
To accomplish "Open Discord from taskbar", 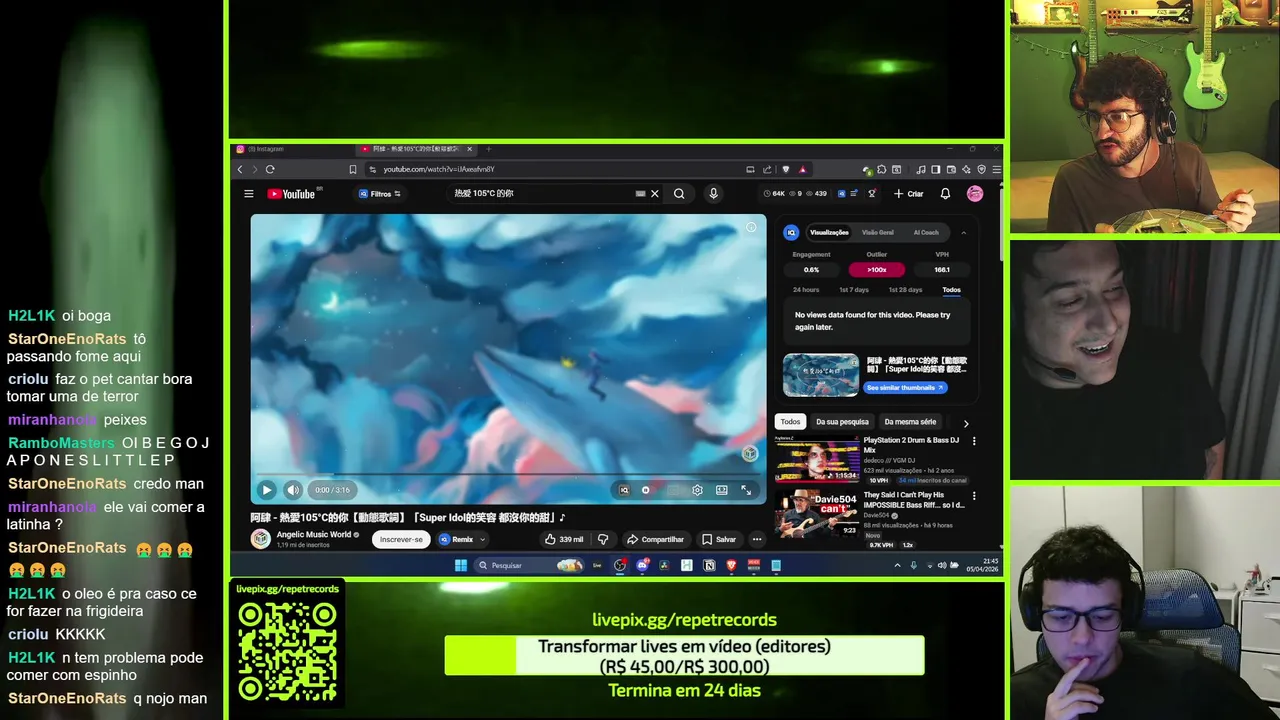I will point(642,565).
